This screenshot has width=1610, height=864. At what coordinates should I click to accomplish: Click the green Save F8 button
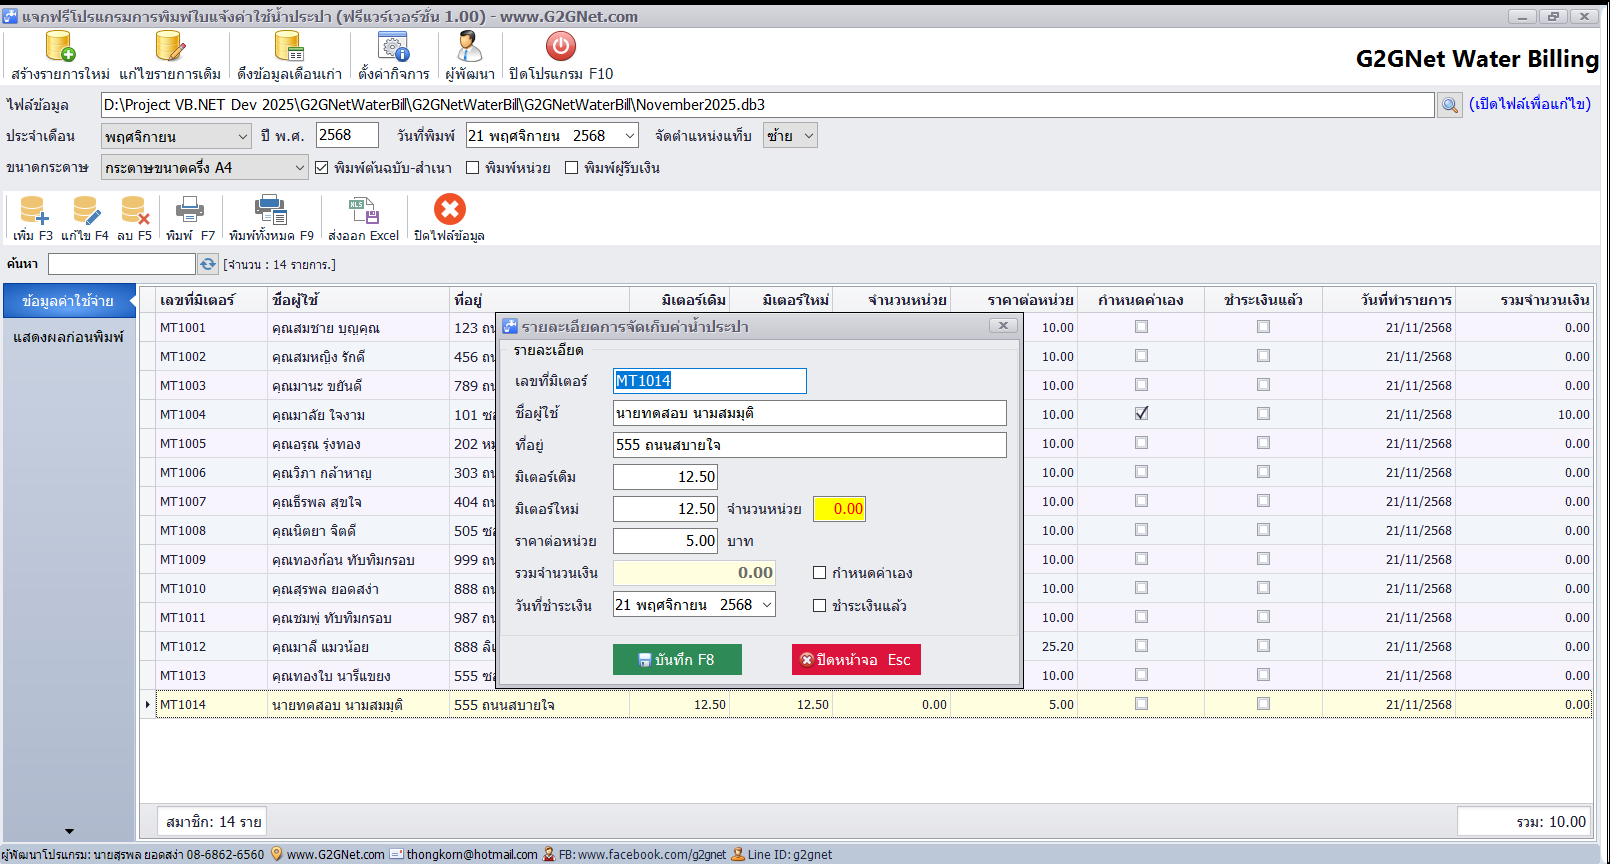[x=677, y=660]
